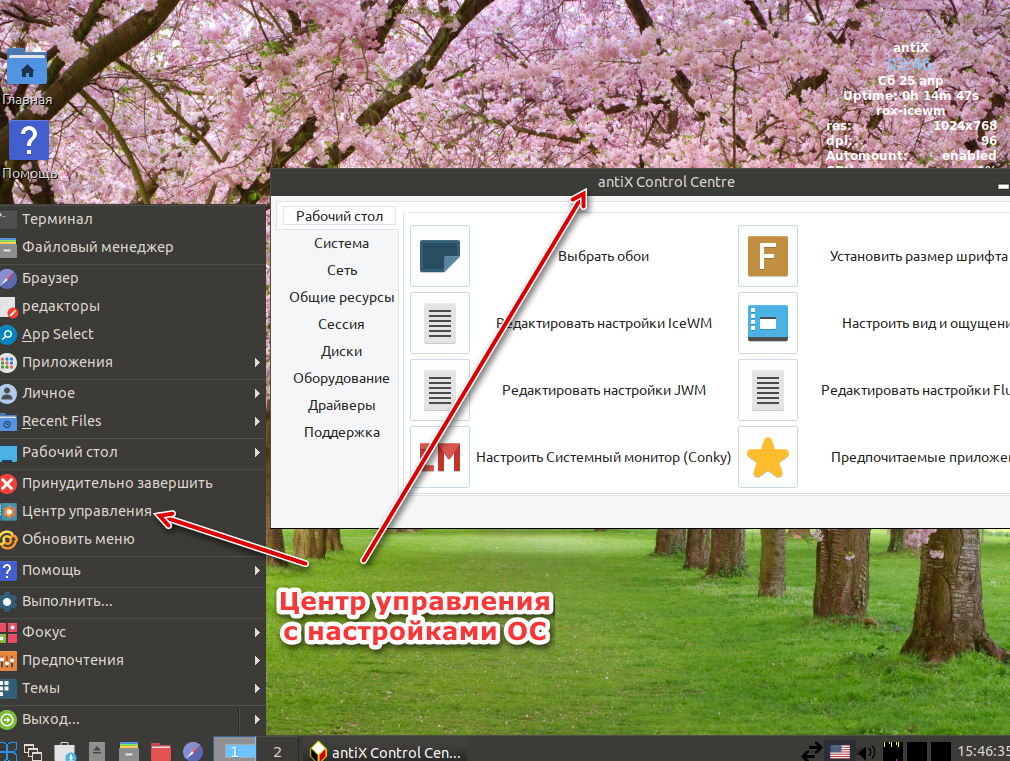Viewport: 1010px width, 761px height.
Task: Click the yellow star preferred applications icon
Action: click(768, 457)
